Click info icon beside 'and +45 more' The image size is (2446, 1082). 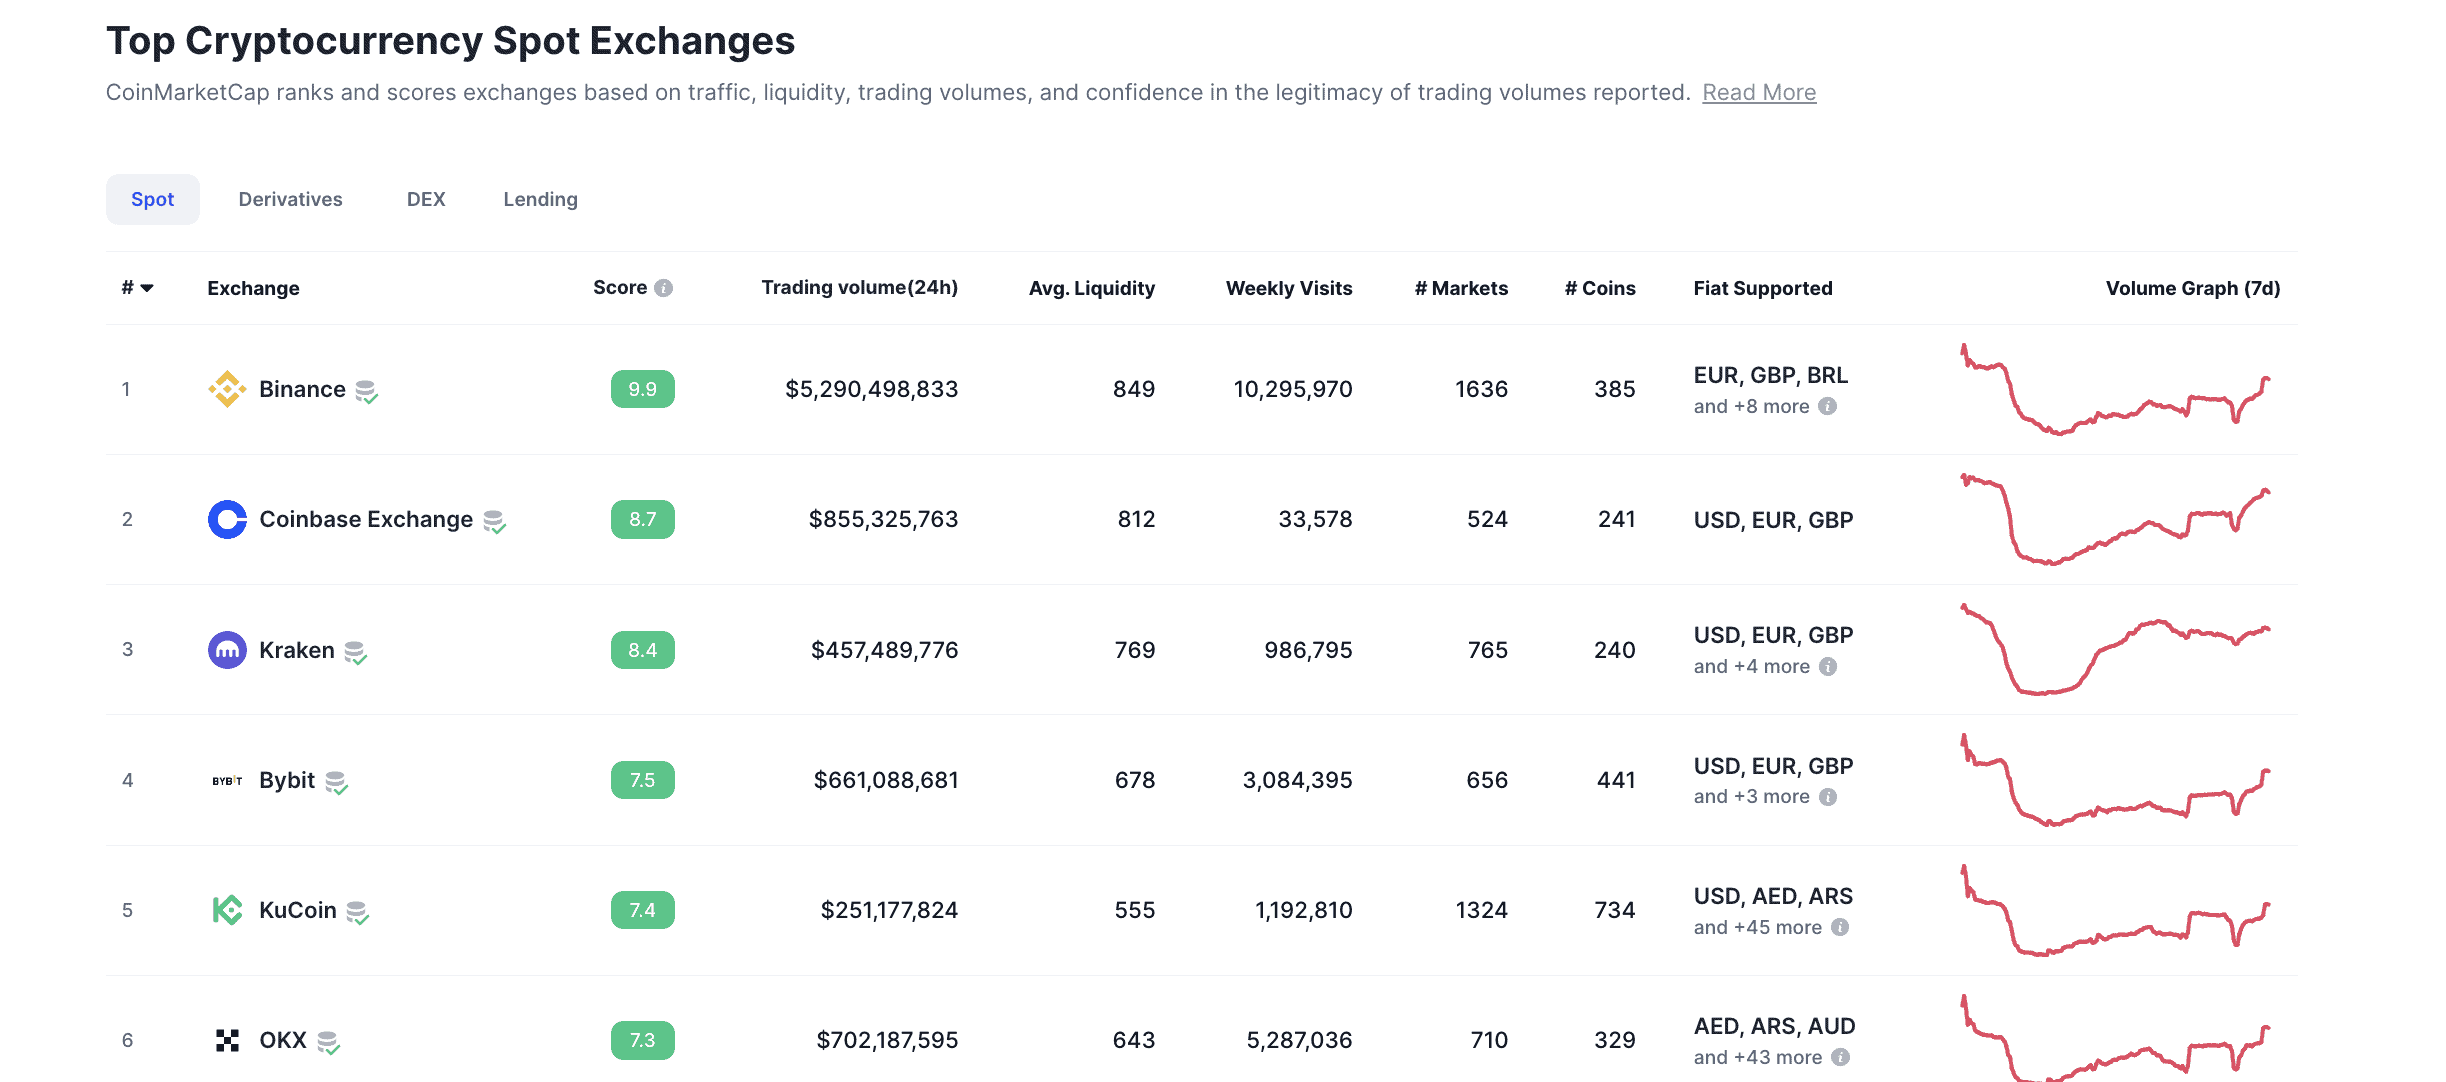(1840, 927)
